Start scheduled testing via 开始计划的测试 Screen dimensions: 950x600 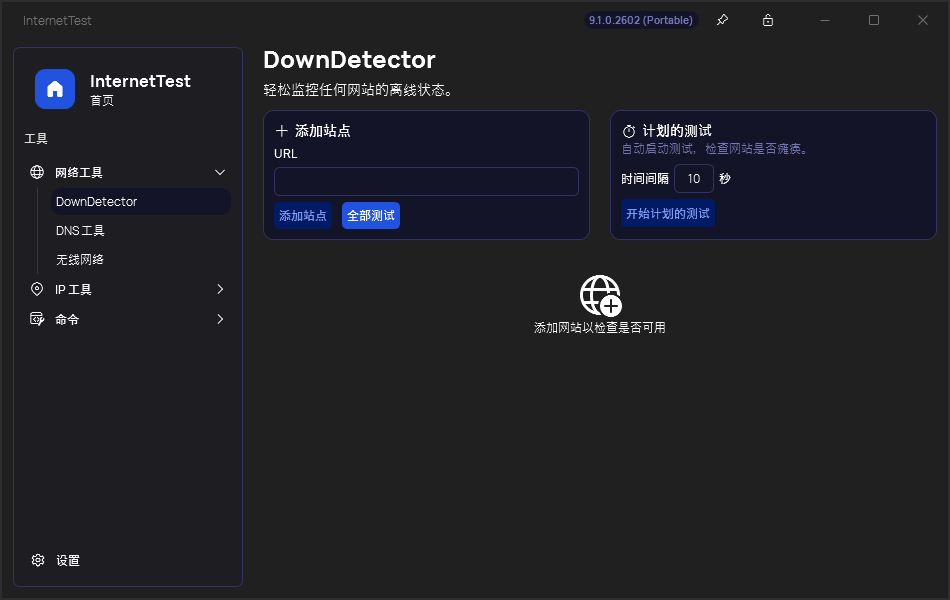click(x=668, y=213)
